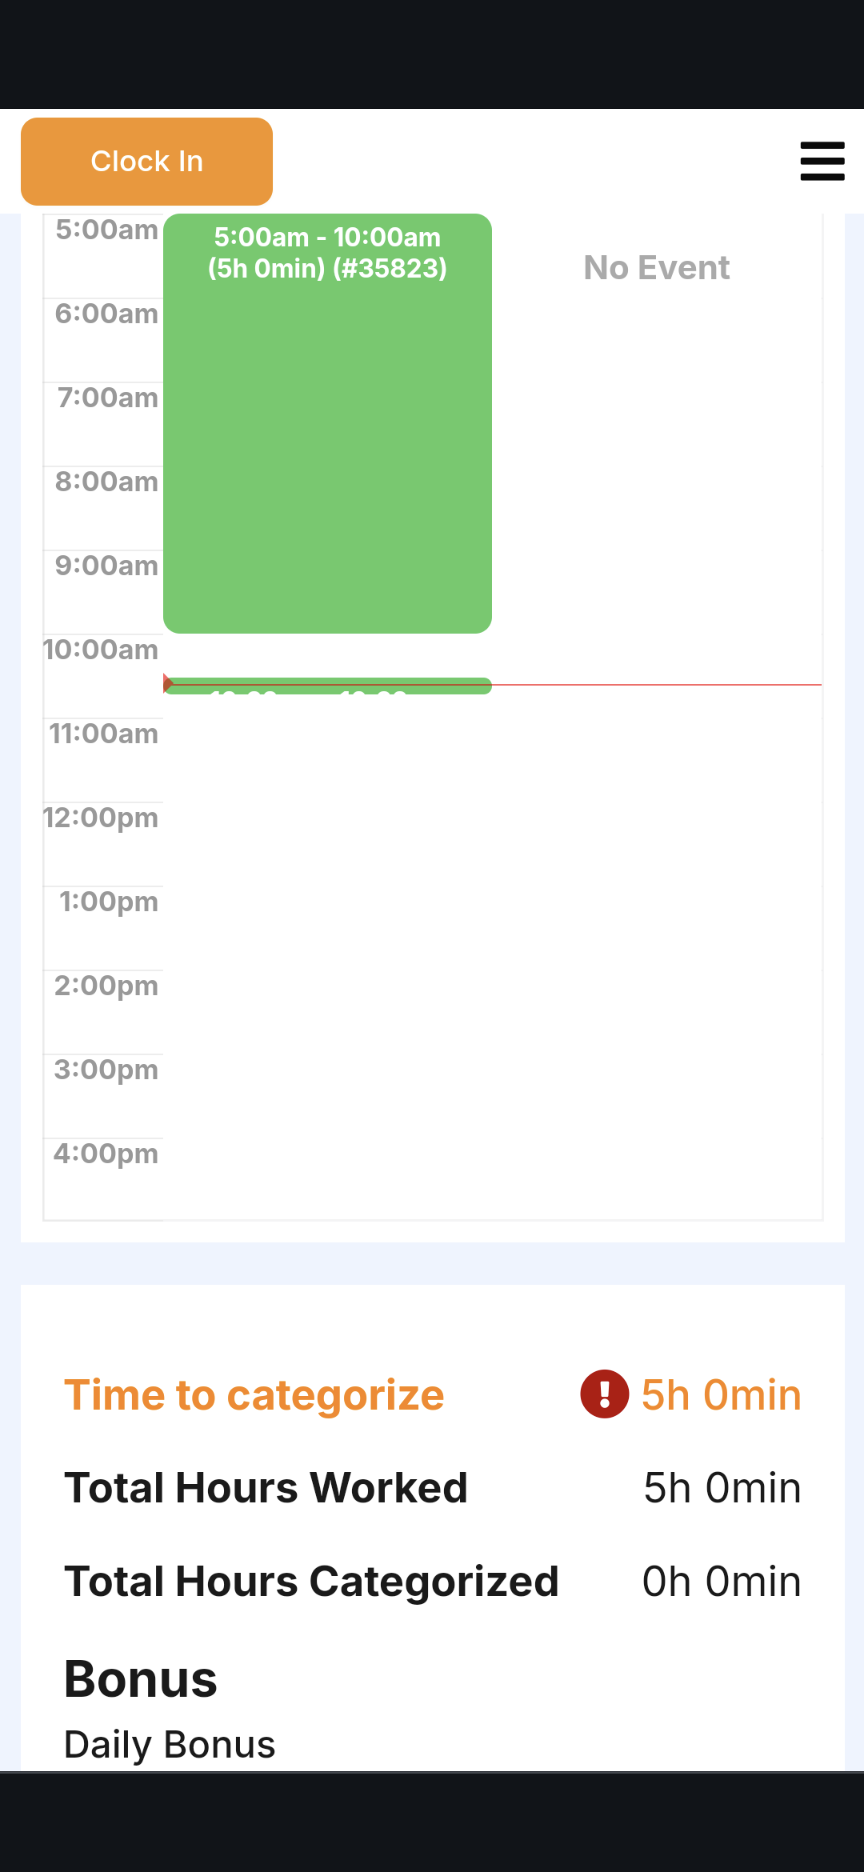
Task: Select the Total Hours Worked row label
Action: pos(266,1488)
